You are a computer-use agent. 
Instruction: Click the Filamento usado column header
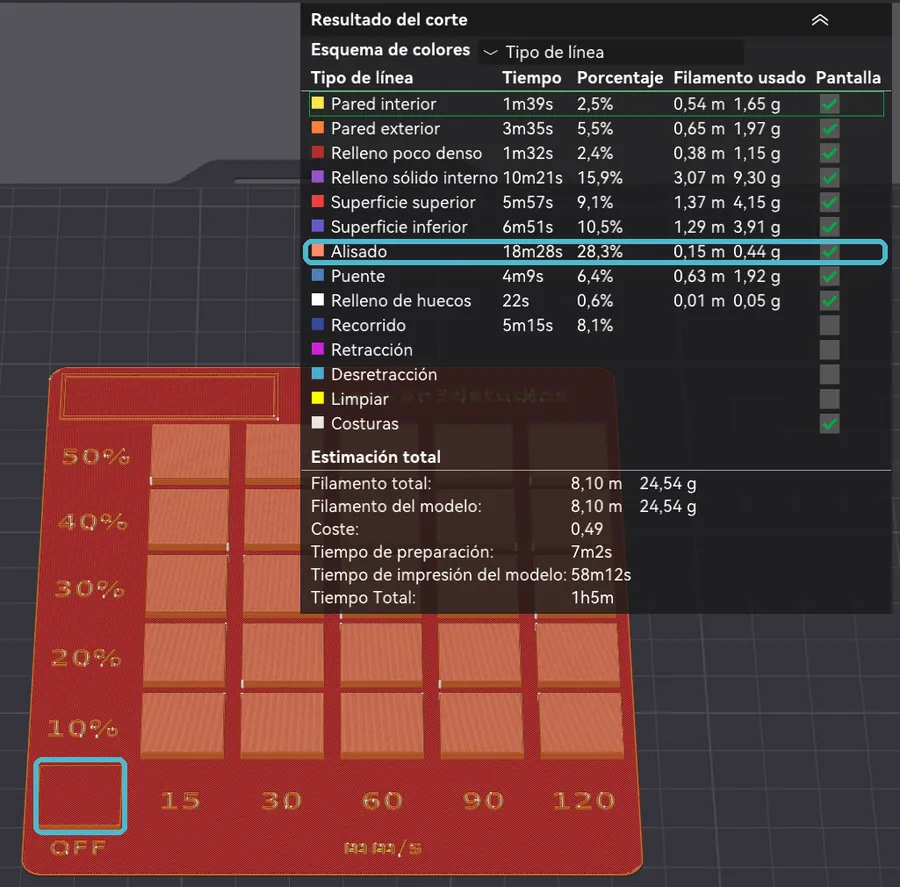point(739,78)
